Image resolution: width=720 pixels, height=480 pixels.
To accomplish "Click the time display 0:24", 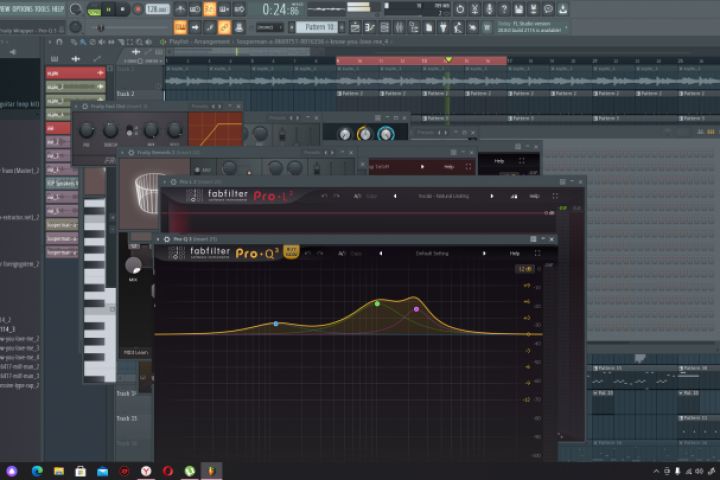I will coord(283,9).
